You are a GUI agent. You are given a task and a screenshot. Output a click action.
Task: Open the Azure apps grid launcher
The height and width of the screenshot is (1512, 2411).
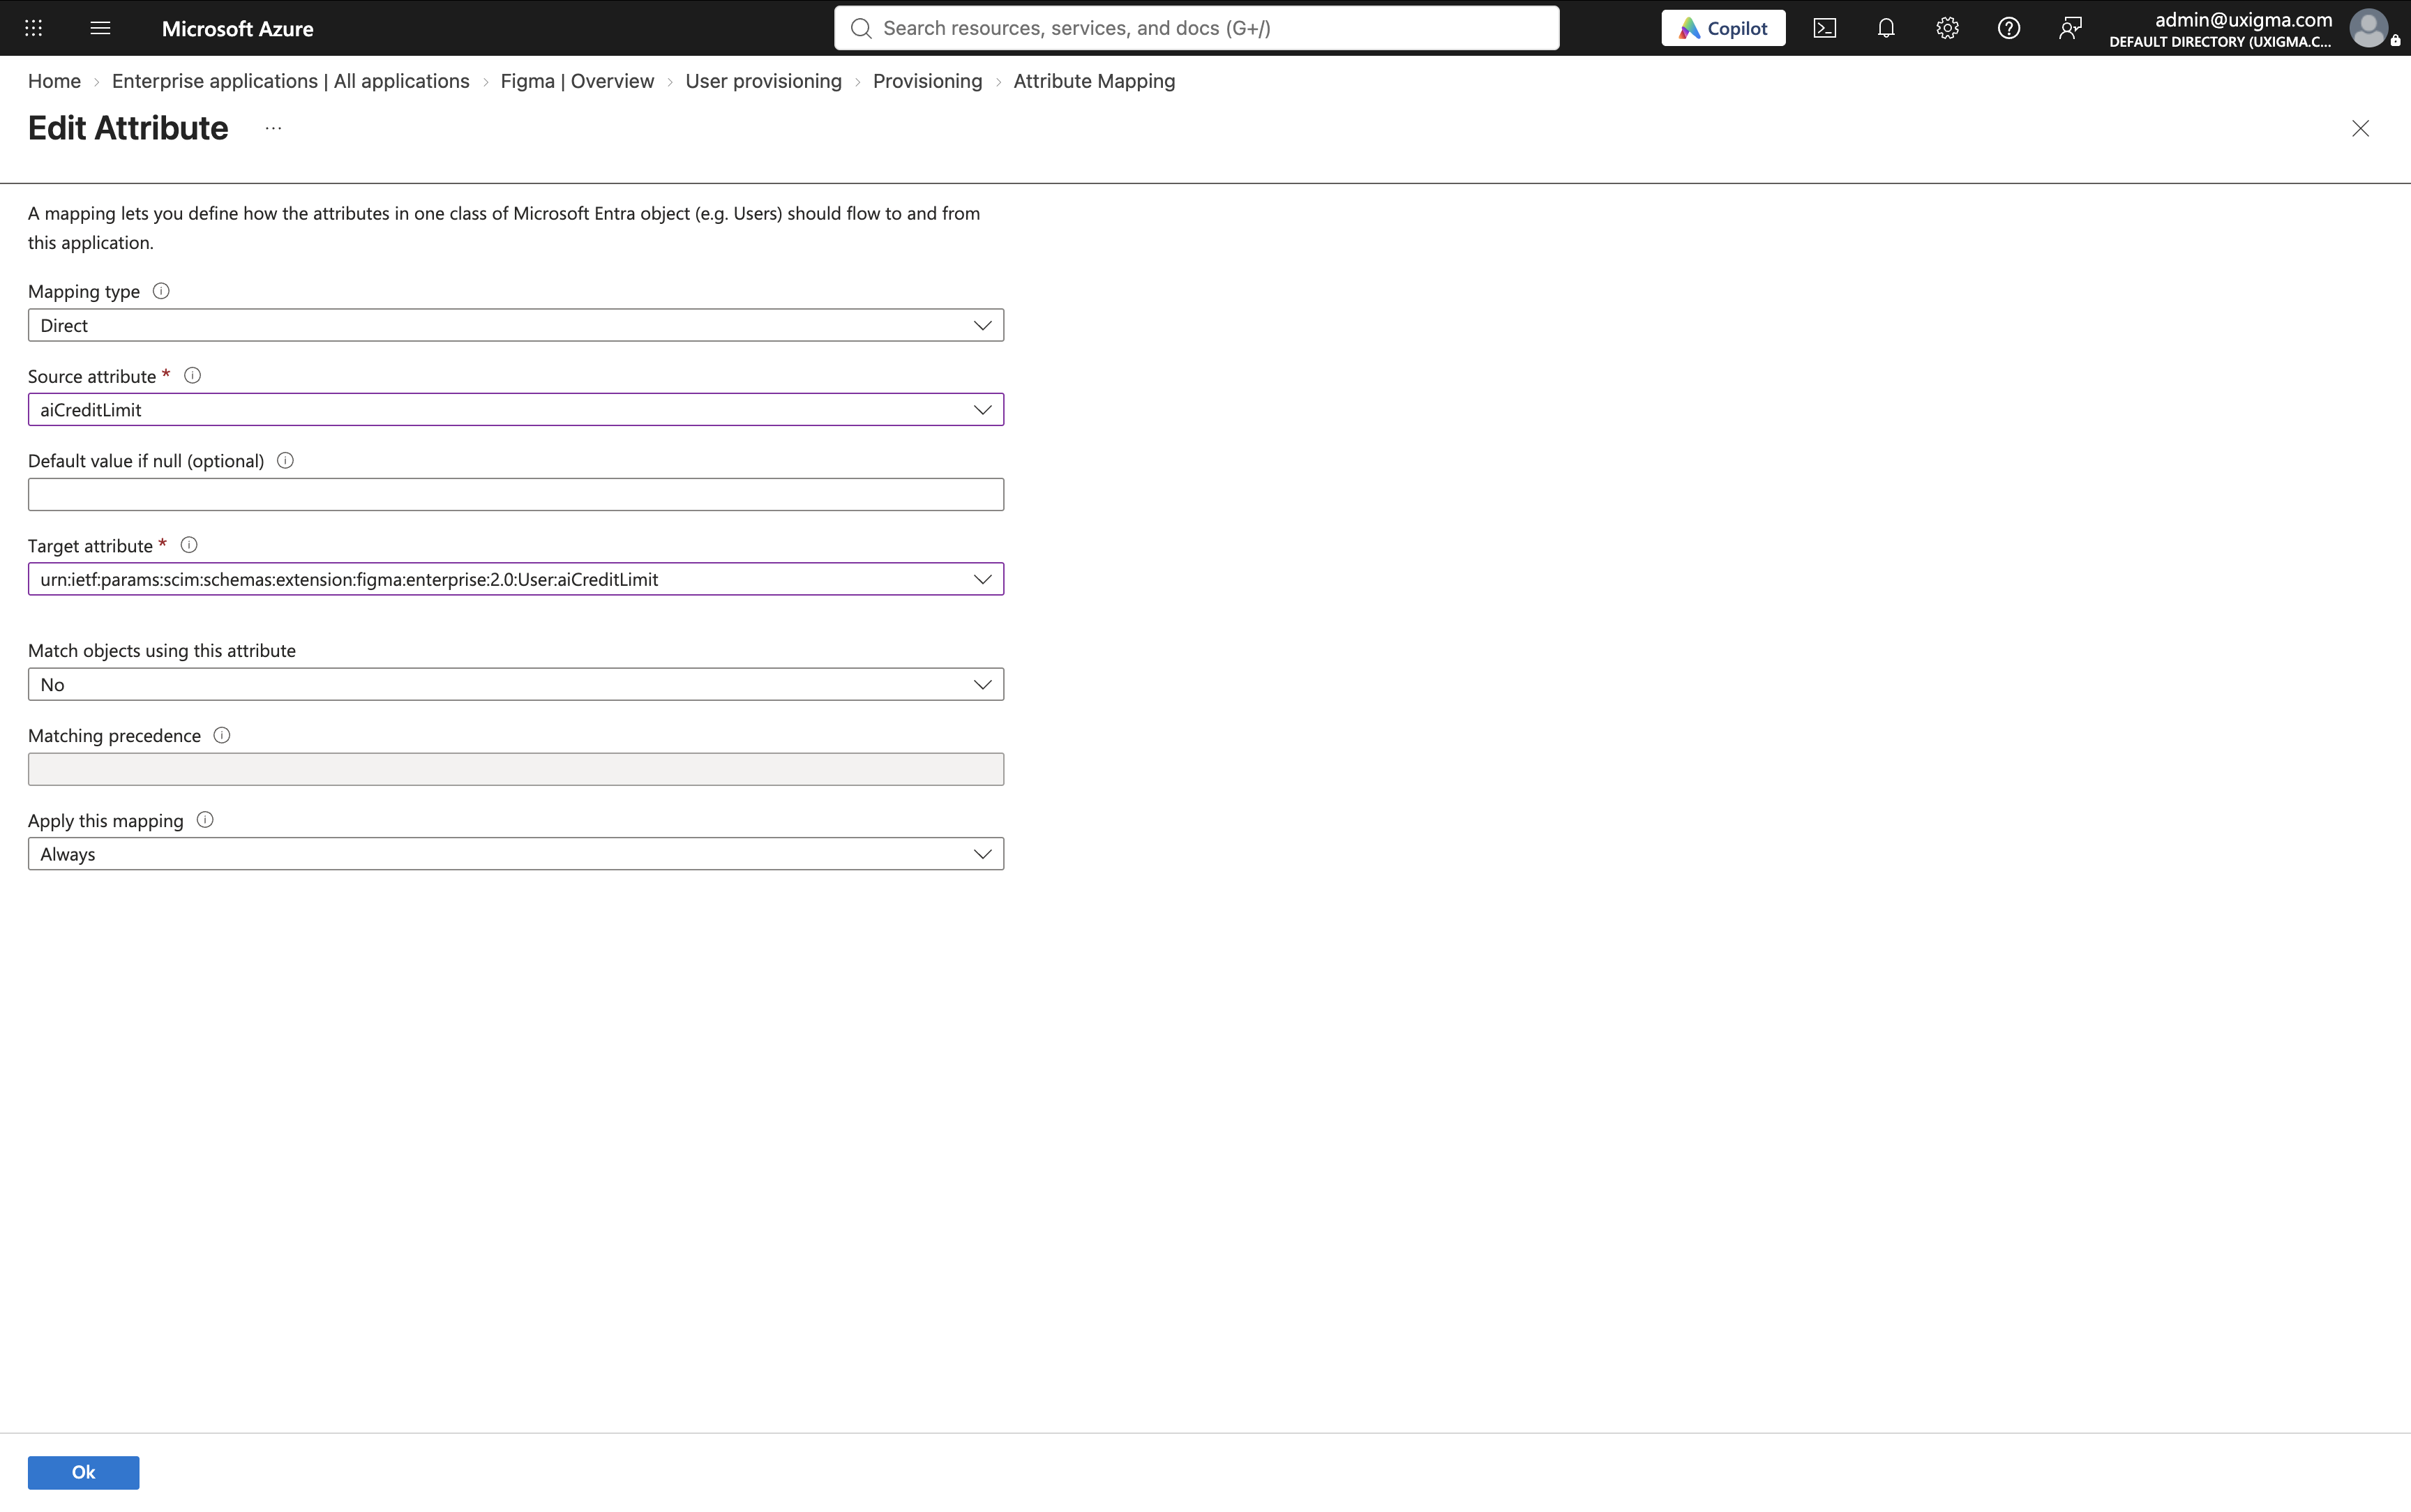[x=33, y=28]
